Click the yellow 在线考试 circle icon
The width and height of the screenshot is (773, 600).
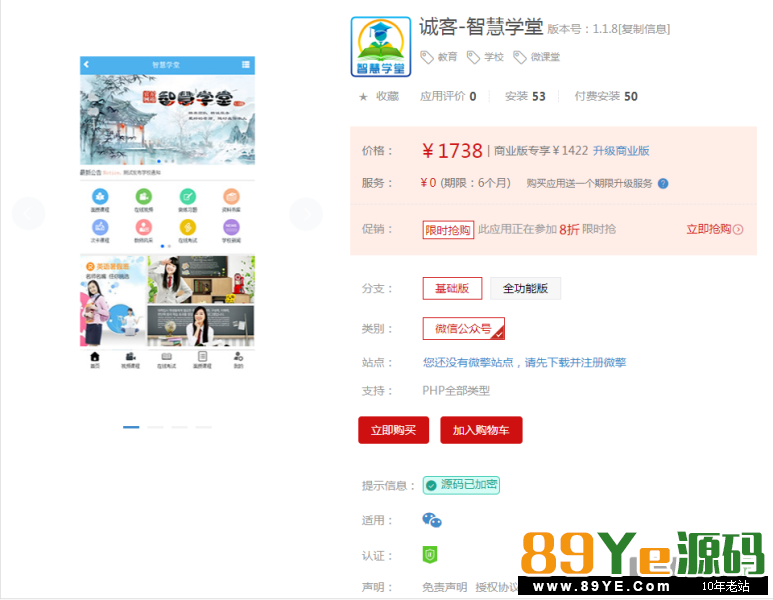[x=187, y=227]
